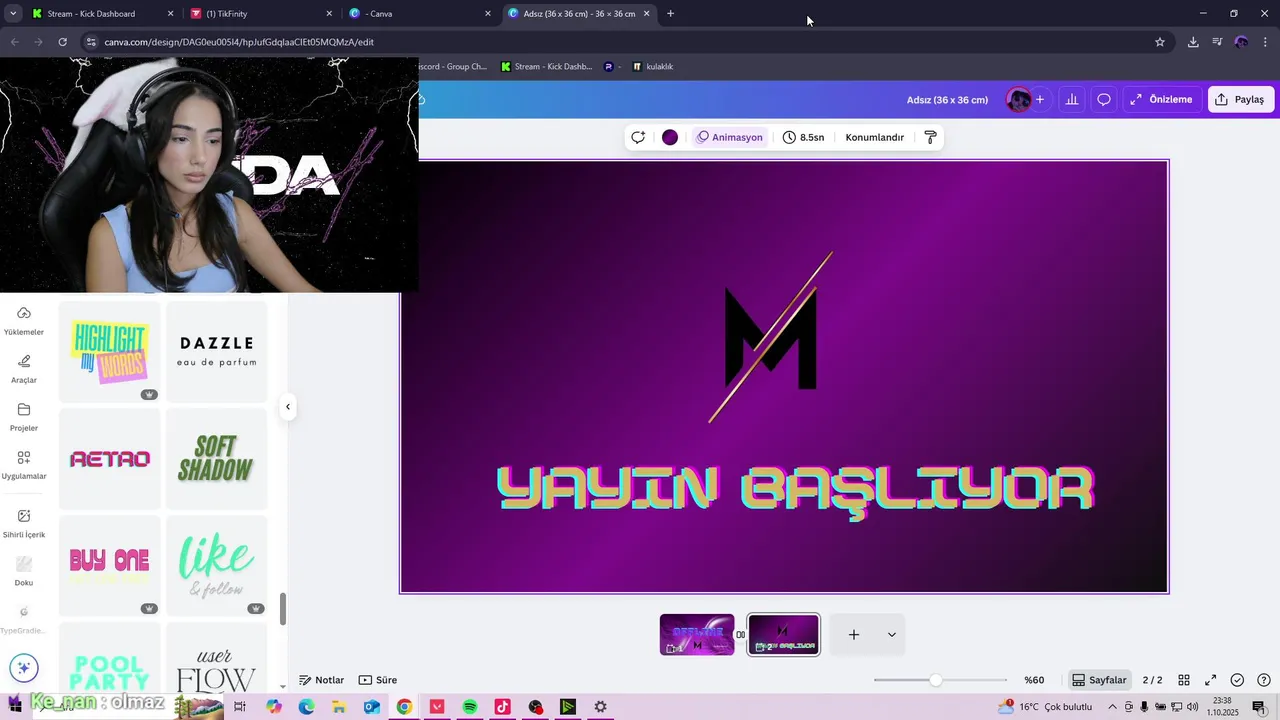Viewport: 1280px width, 720px height.
Task: Open the Yüklemeler sidebar panel
Action: pos(24,321)
